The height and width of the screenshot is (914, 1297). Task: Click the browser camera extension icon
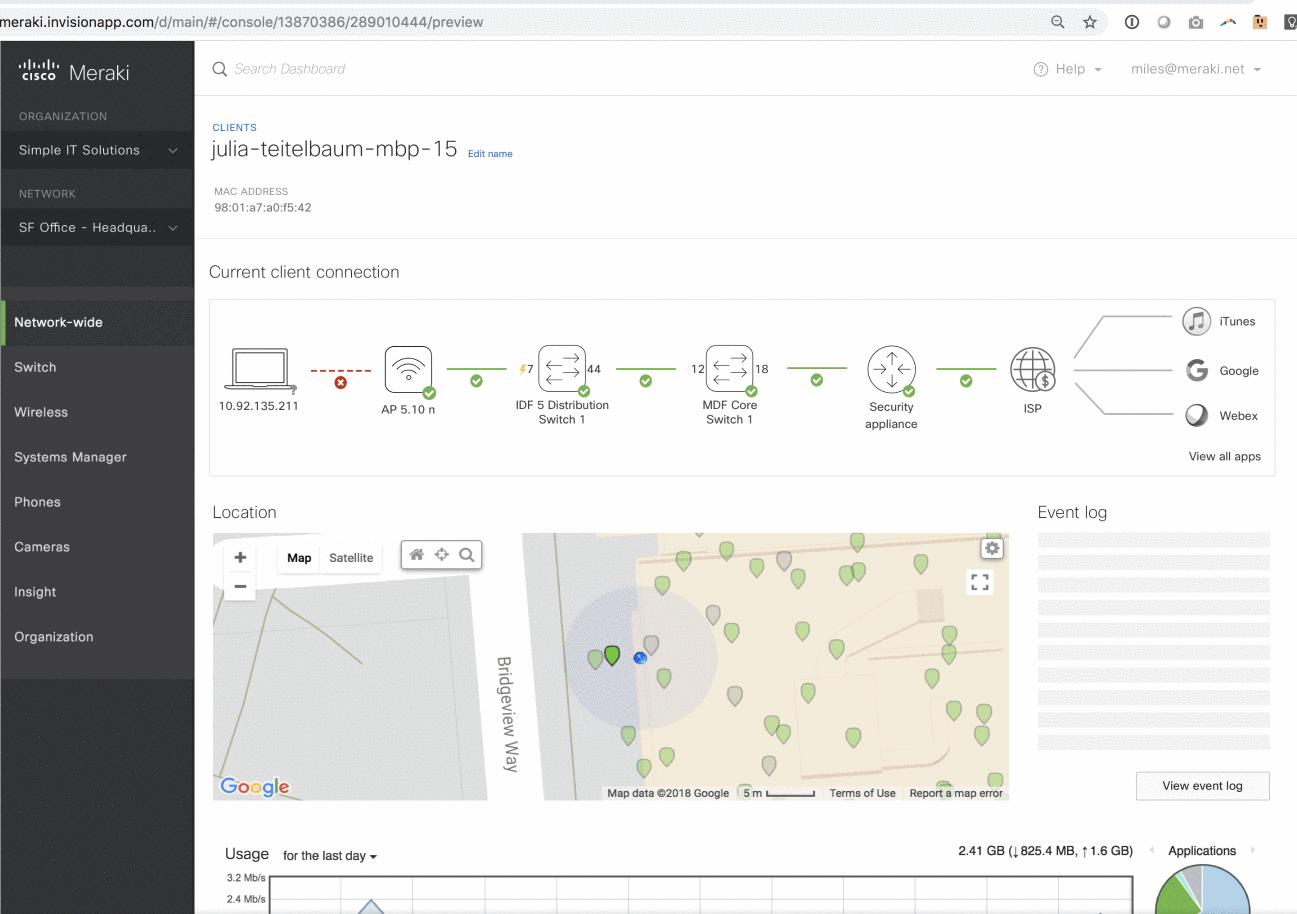pyautogui.click(x=1196, y=22)
